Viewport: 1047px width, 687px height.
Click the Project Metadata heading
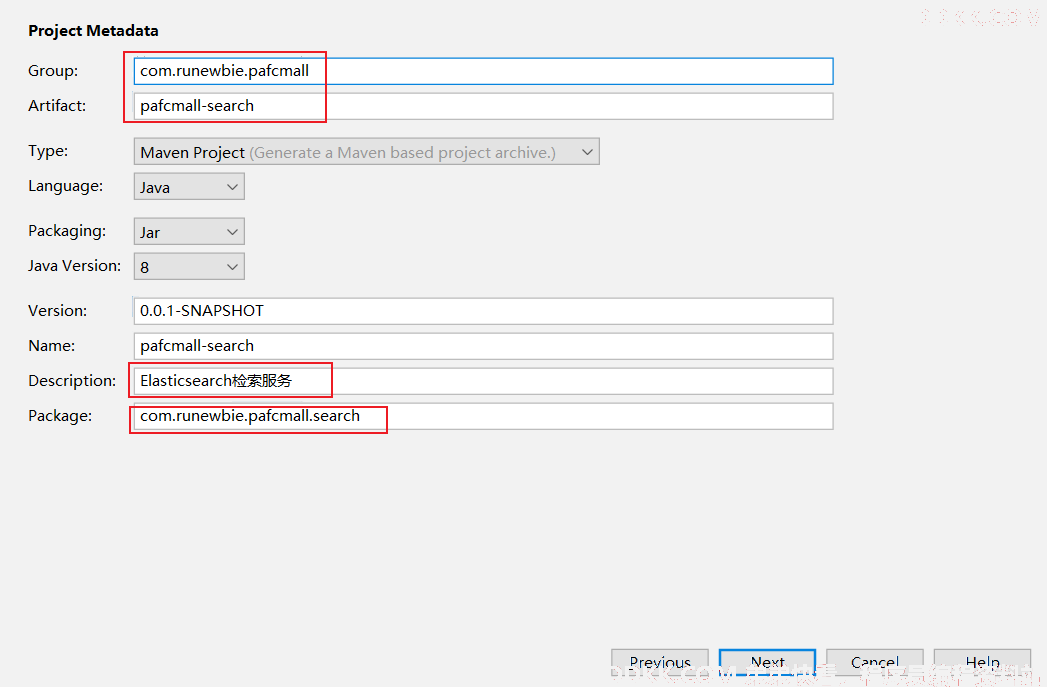93,31
